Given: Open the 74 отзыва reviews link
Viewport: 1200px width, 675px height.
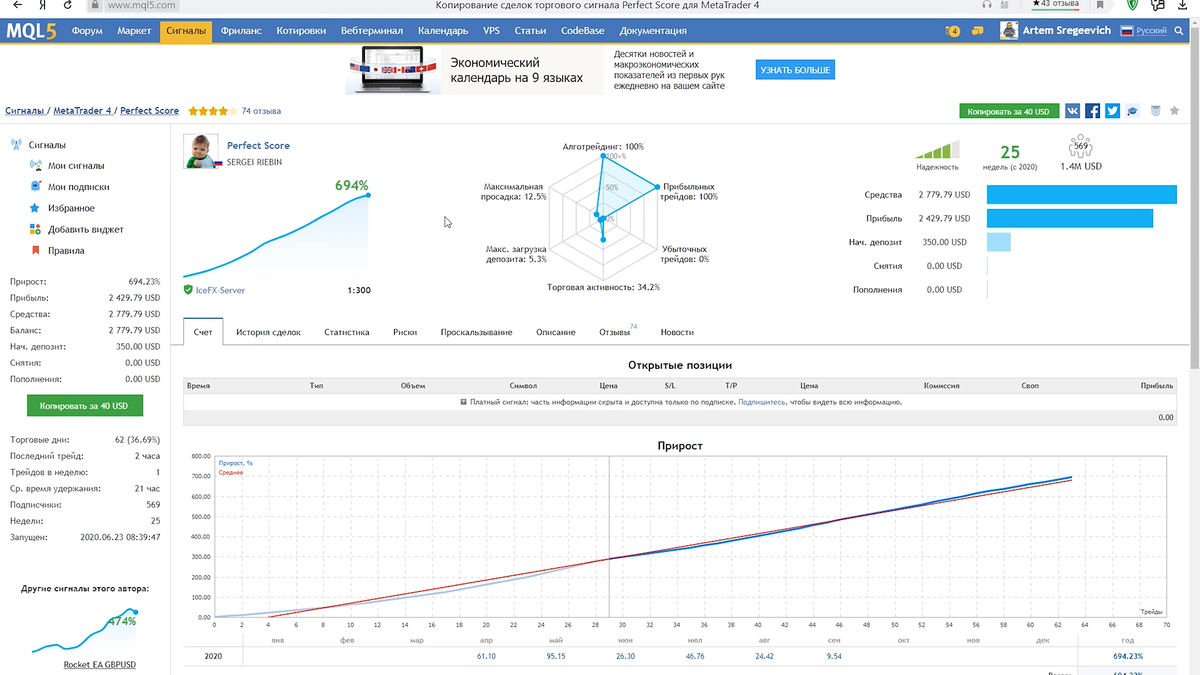Looking at the screenshot, I should (x=261, y=111).
